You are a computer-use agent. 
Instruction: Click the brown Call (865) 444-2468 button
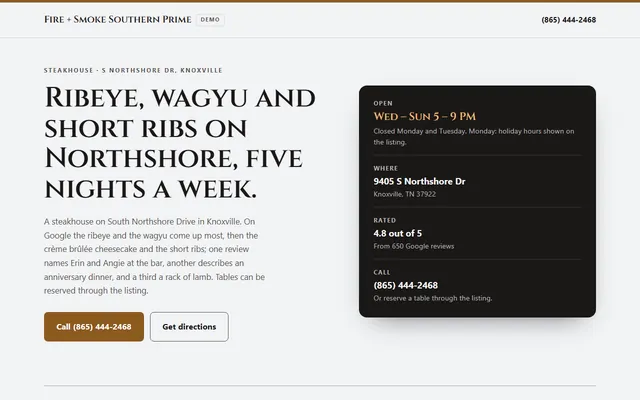click(94, 327)
